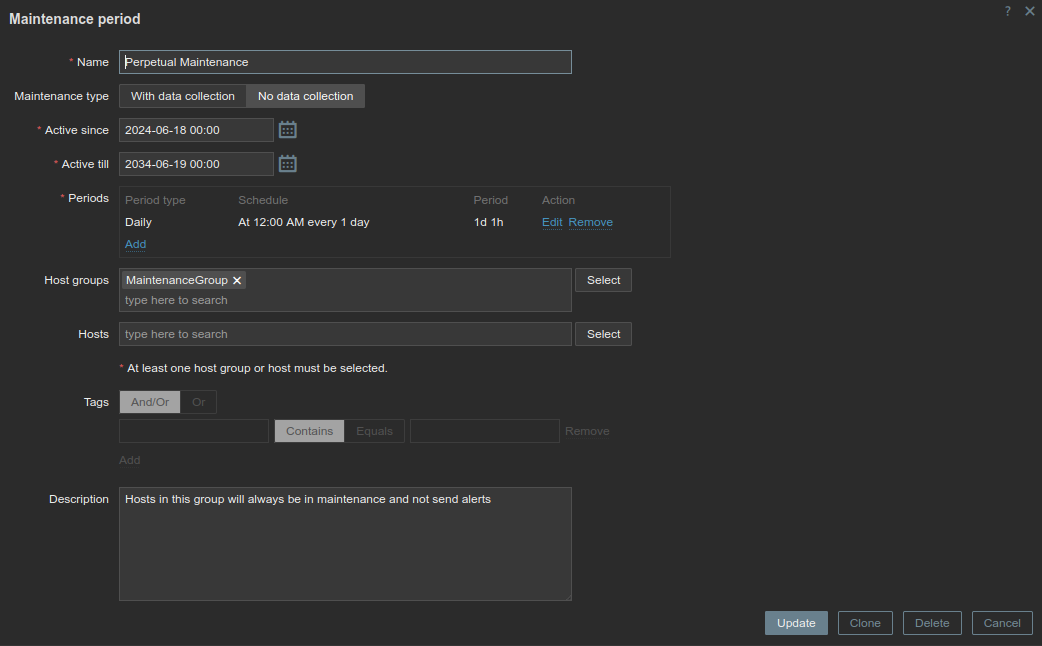Set tag operator to Contains
Viewport: 1042px width, 646px height.
(309, 431)
